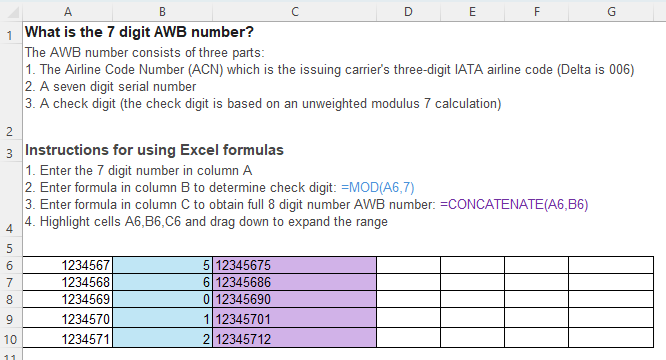Screen dimensions: 666x360
Task: Select cell B8 showing check digit 0
Action: (x=162, y=299)
